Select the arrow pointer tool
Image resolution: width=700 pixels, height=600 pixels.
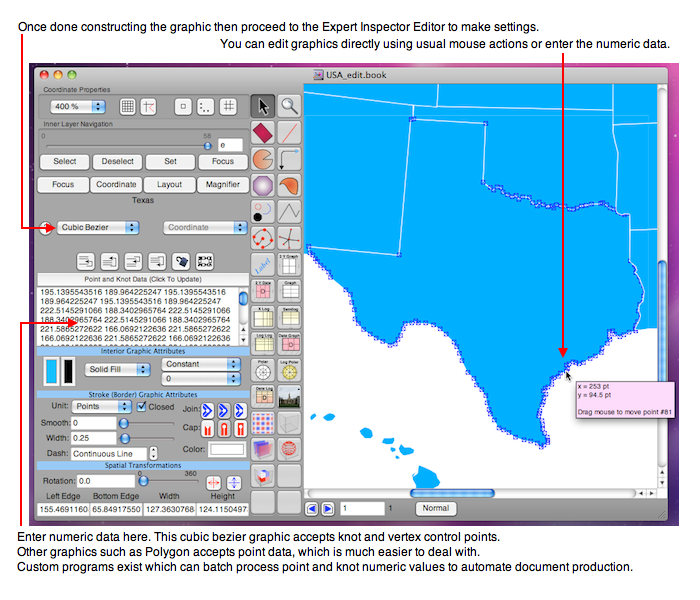pyautogui.click(x=262, y=105)
